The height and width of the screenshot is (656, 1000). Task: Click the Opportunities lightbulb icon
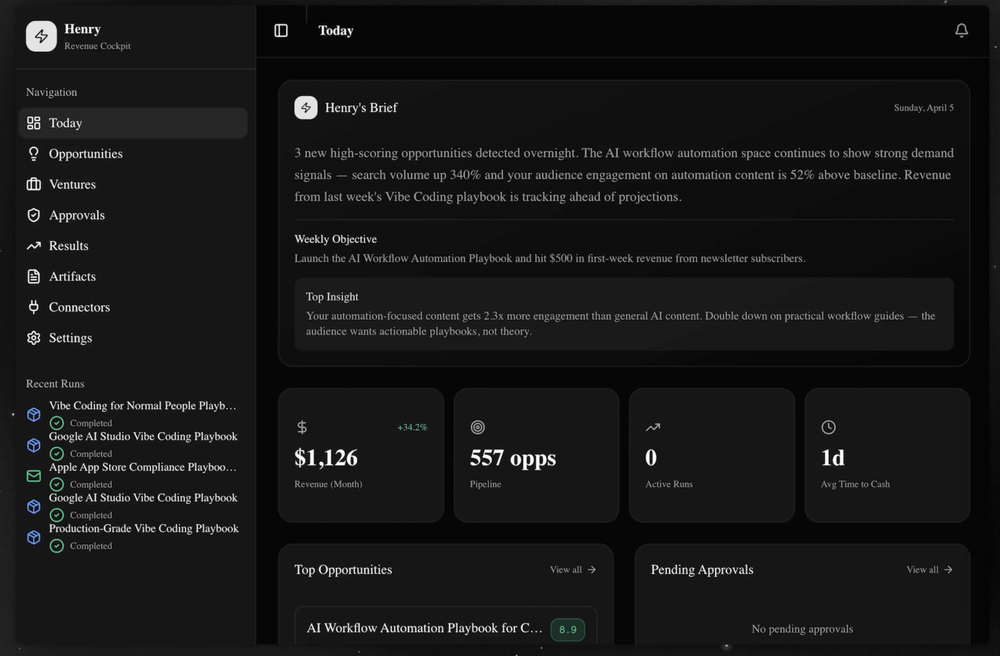click(34, 154)
